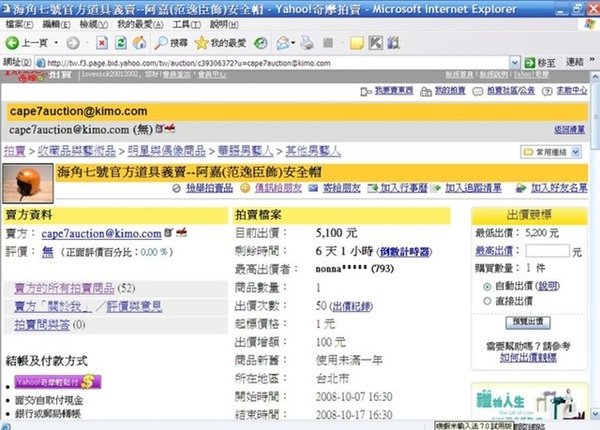
Task: Open the 搜尋 search toolbar button
Action: [x=171, y=43]
